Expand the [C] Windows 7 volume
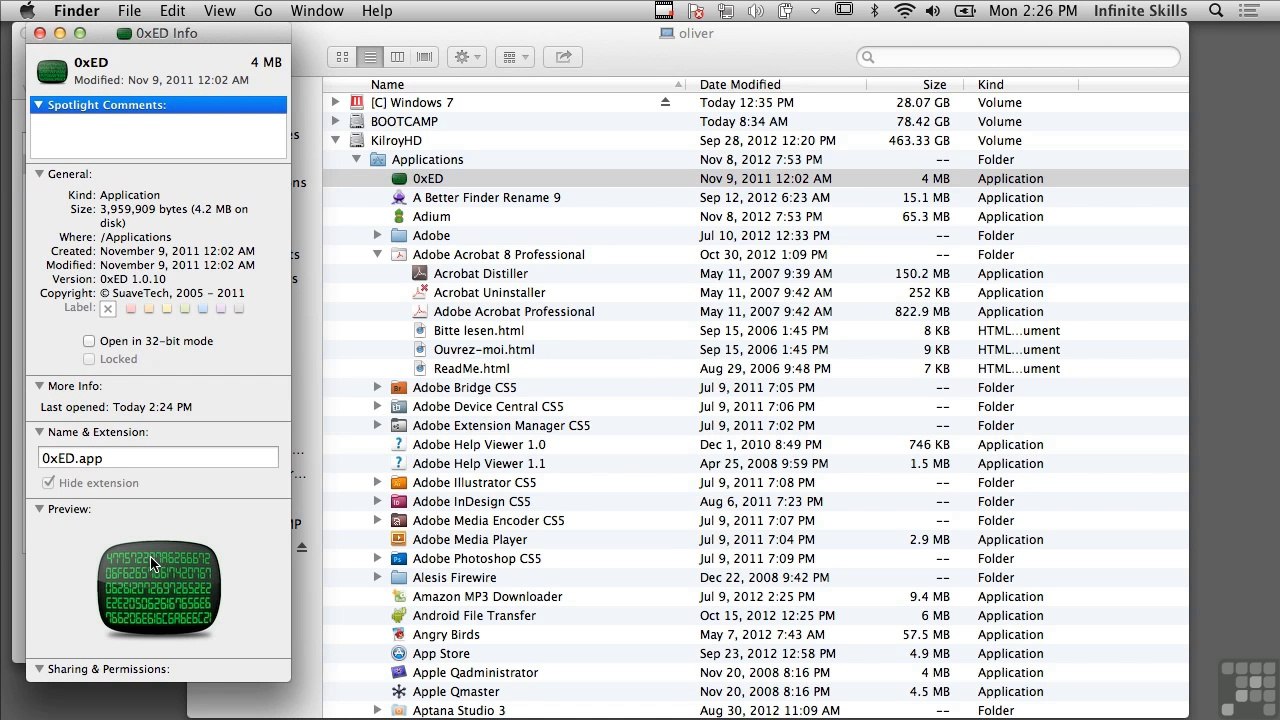 tap(336, 102)
